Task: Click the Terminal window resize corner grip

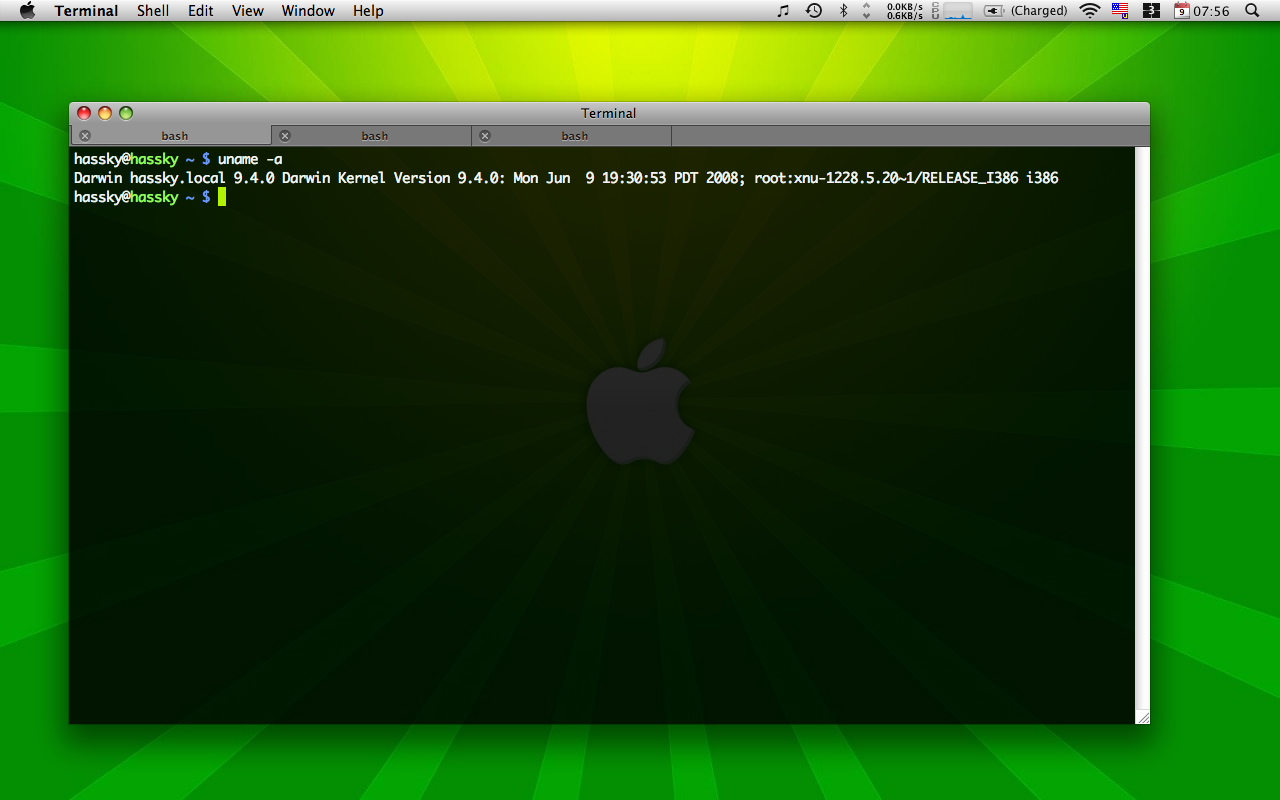Action: [1143, 717]
